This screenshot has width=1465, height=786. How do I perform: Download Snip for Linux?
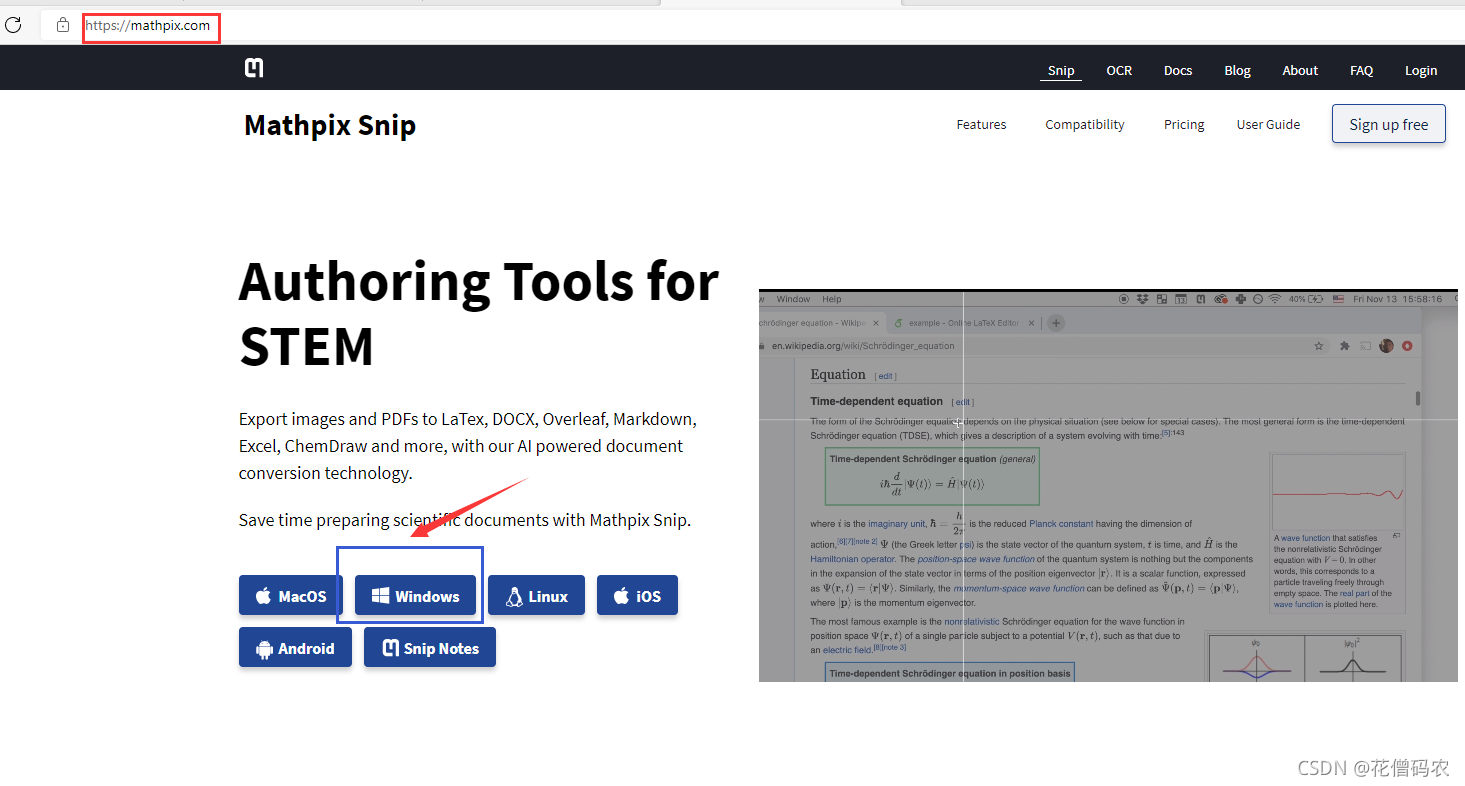(536, 596)
